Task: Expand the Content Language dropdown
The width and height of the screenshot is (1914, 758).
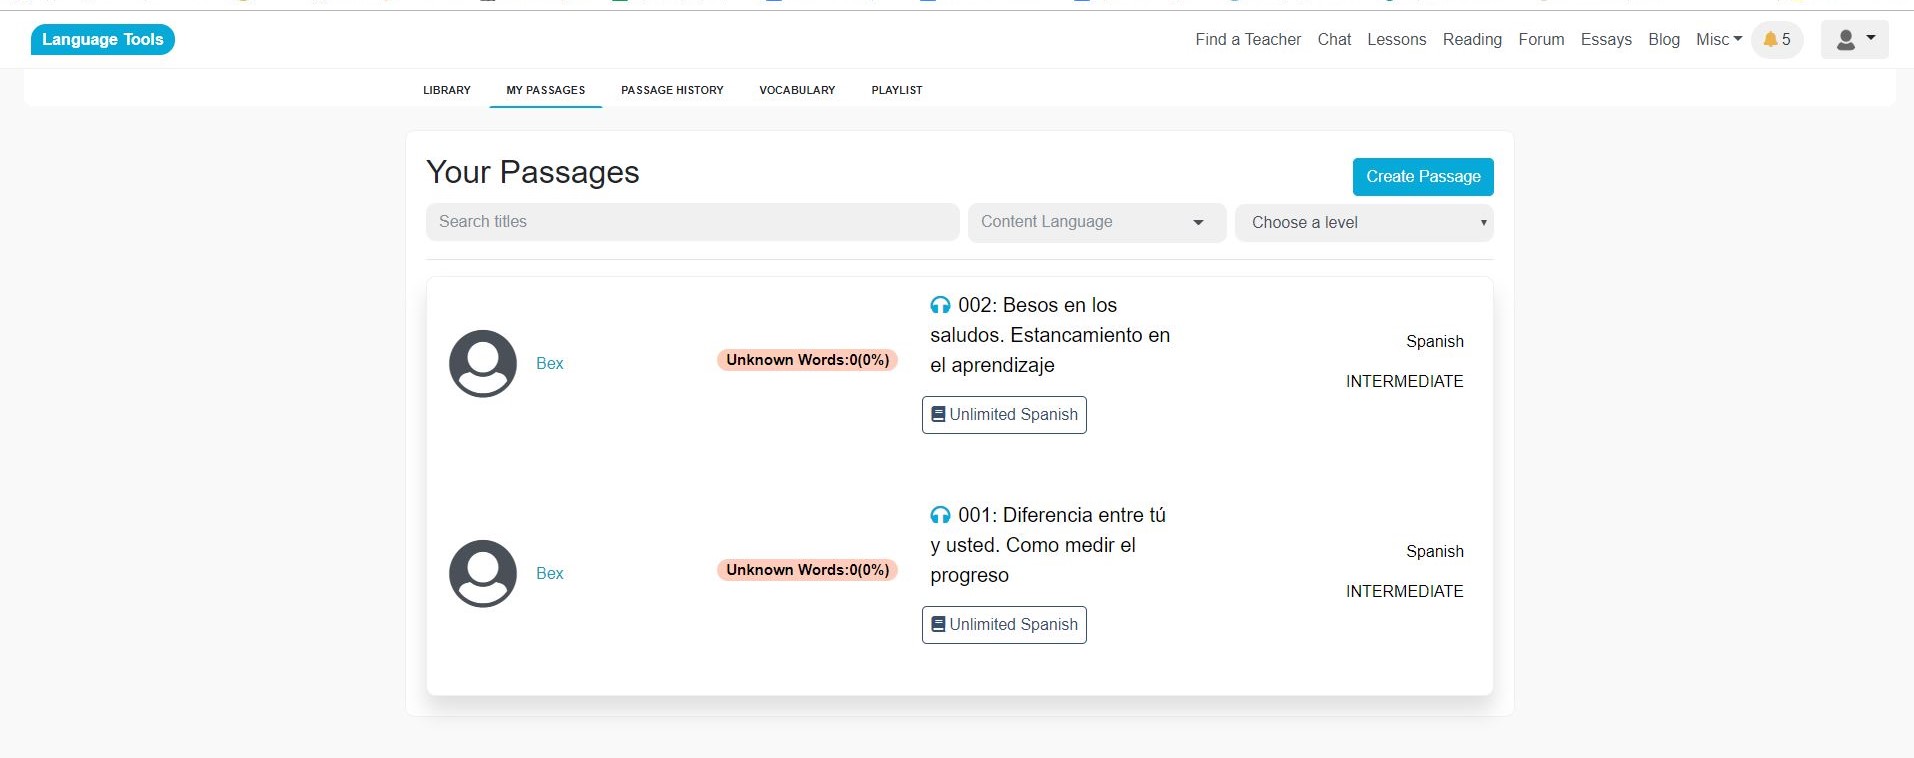Action: pos(1096,222)
